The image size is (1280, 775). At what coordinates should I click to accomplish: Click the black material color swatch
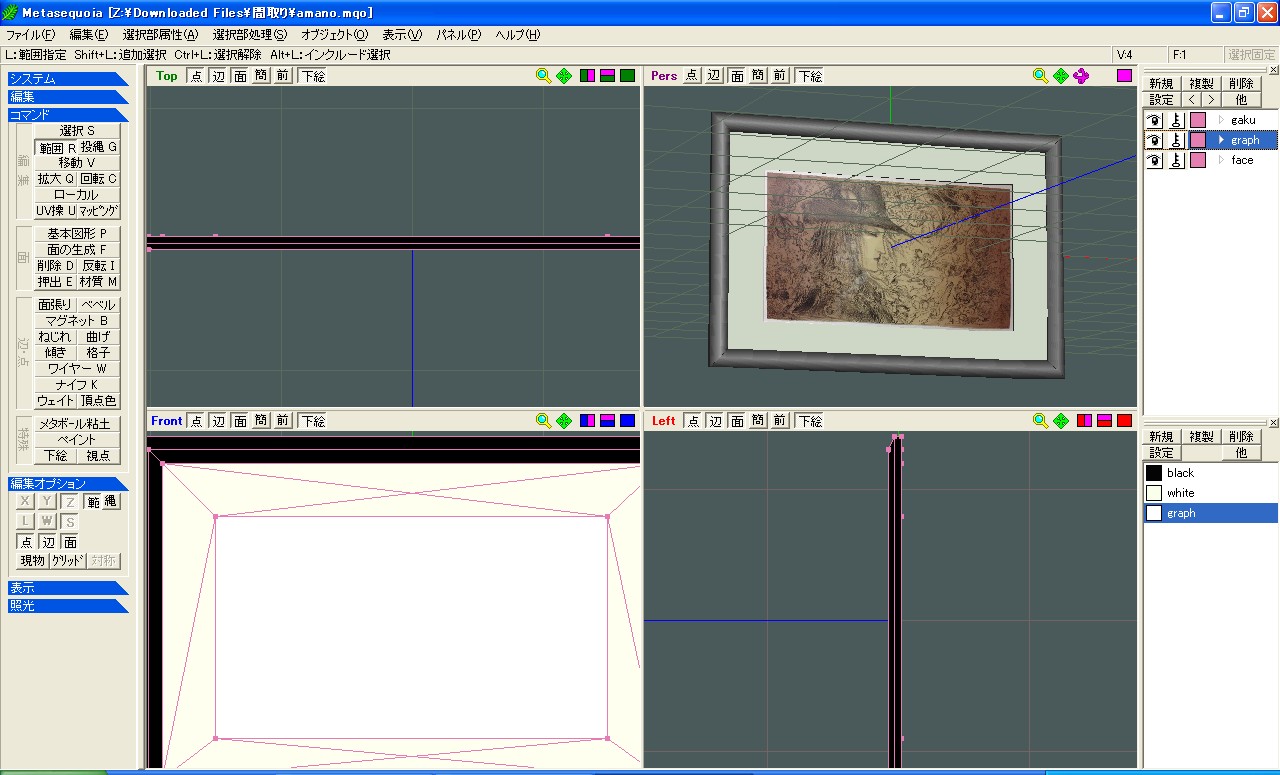(x=1154, y=473)
